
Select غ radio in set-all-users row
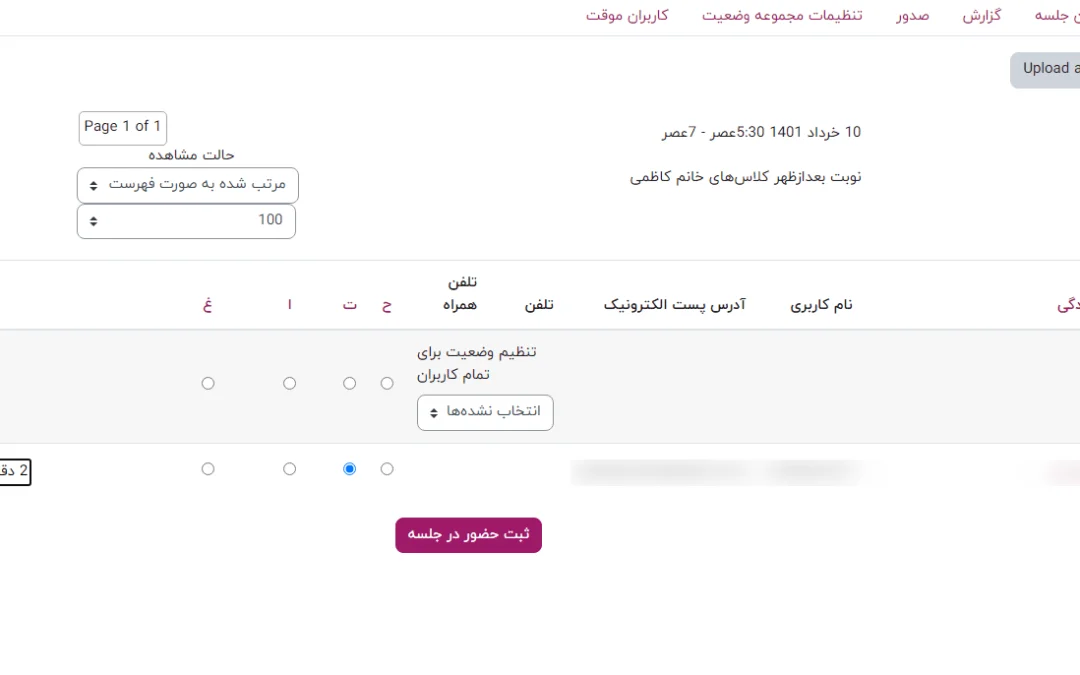pos(208,383)
